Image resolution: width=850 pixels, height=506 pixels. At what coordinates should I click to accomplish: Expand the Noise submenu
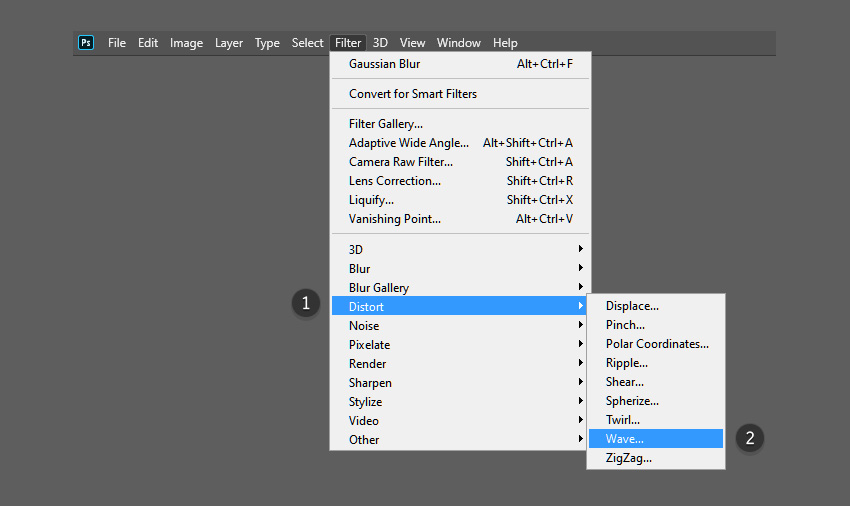[x=459, y=325]
